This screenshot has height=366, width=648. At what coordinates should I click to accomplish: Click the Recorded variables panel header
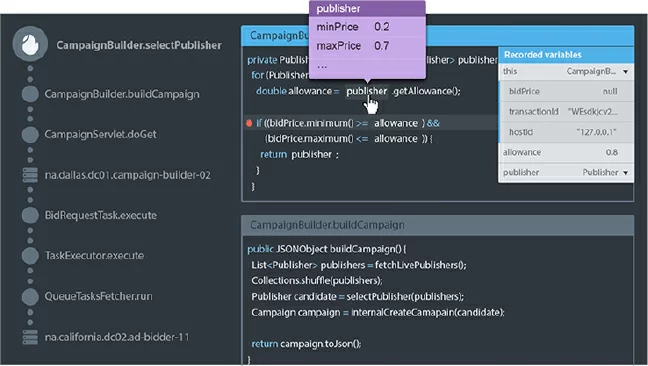point(566,55)
